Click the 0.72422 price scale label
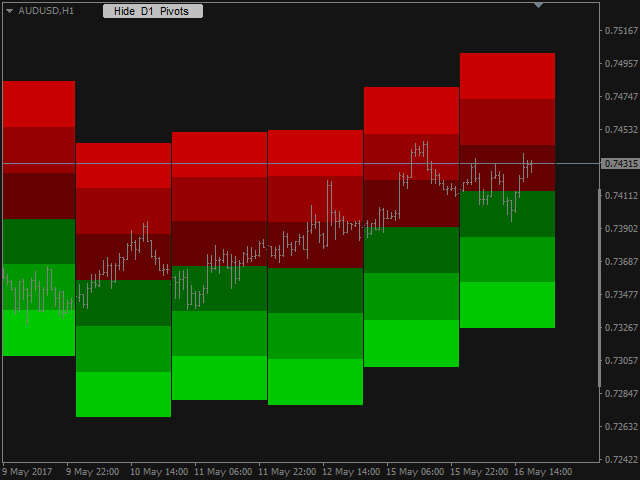The height and width of the screenshot is (480, 640). (621, 460)
